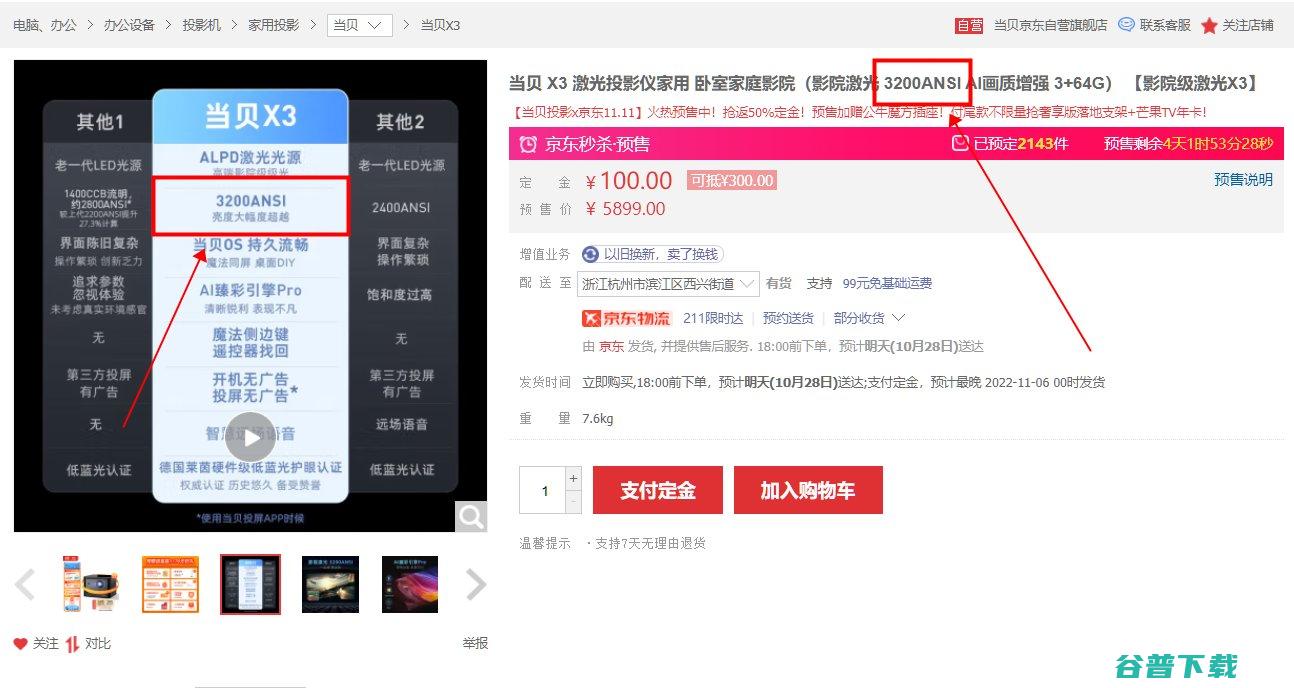Show previous thumbnails with left arrow

[25, 585]
